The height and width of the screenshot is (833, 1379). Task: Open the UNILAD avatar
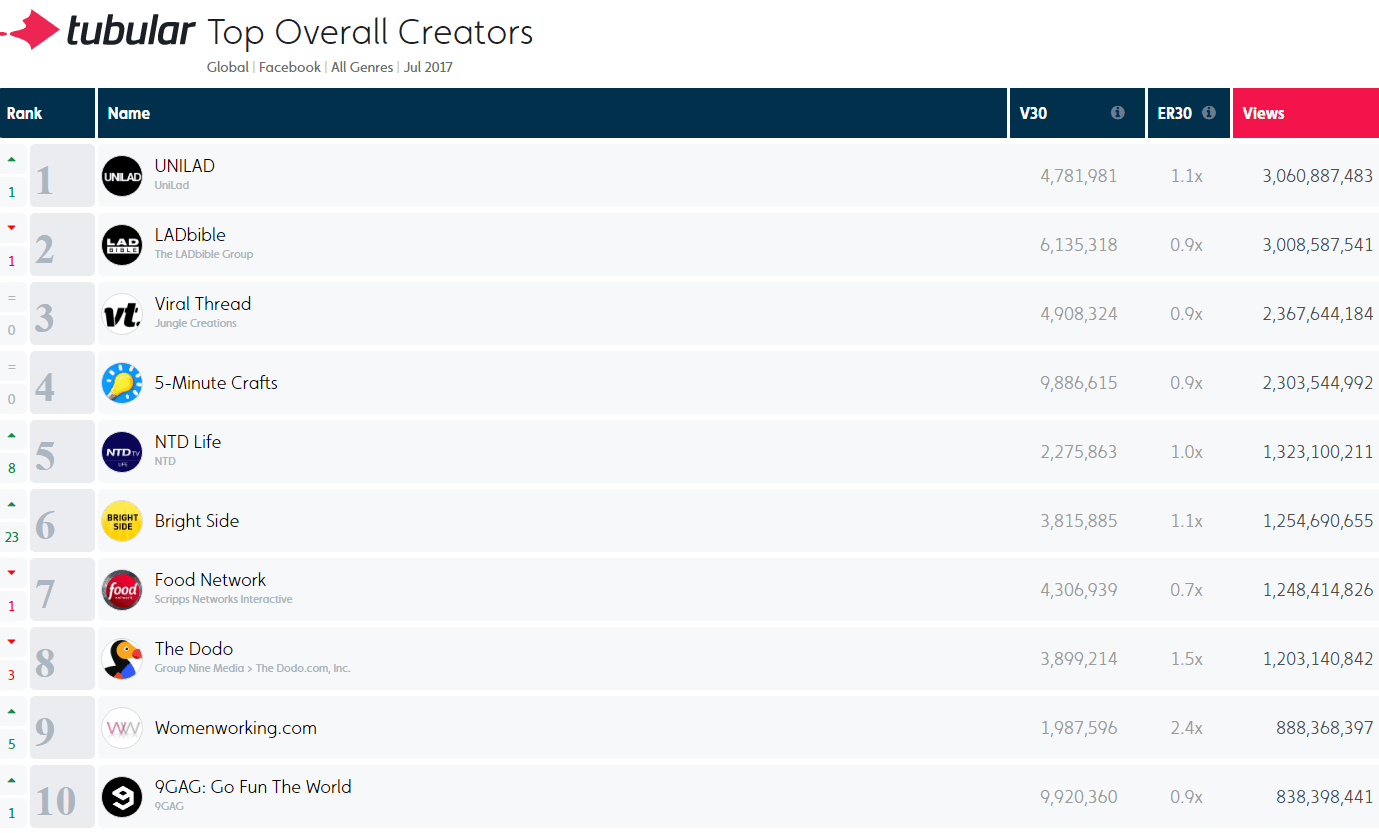[x=122, y=176]
